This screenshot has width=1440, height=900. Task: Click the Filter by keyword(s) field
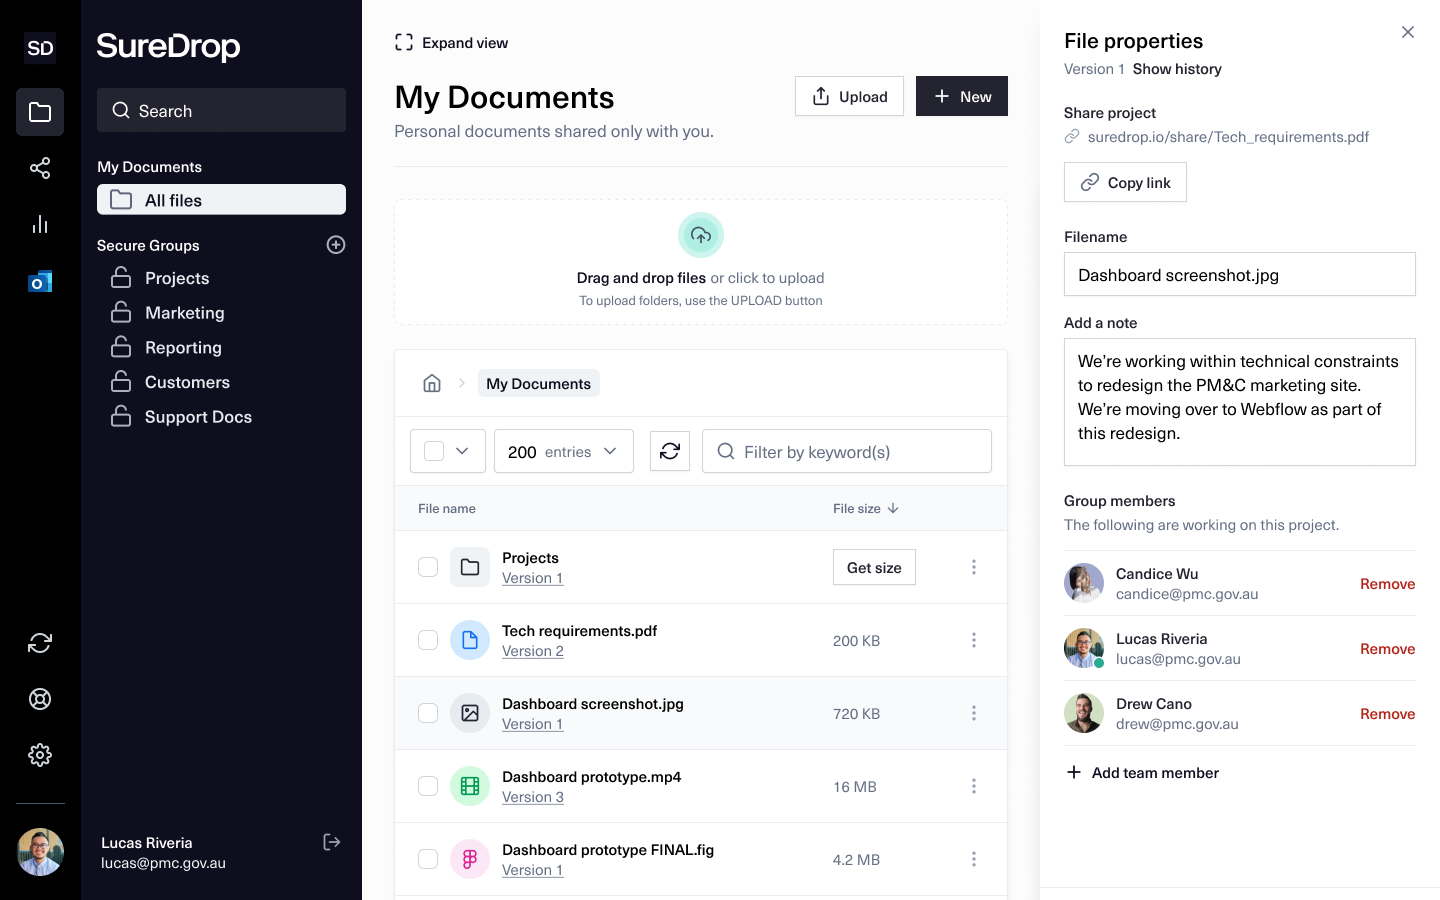pyautogui.click(x=847, y=451)
